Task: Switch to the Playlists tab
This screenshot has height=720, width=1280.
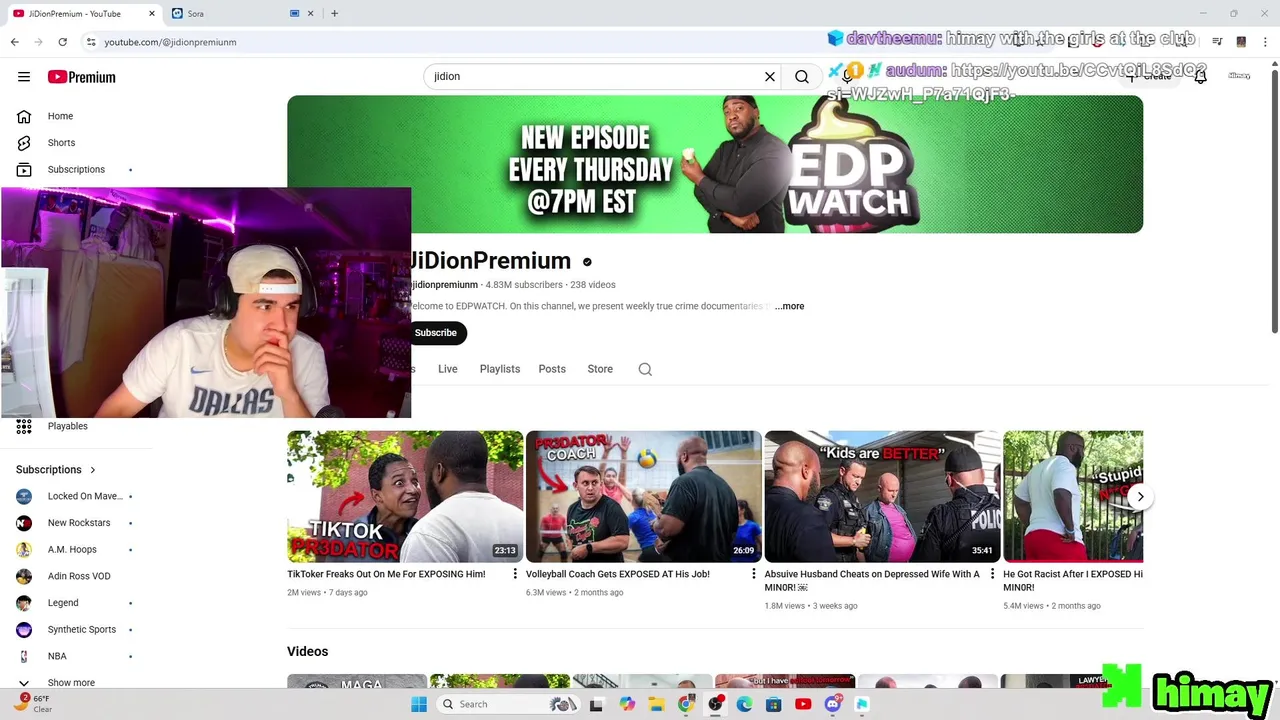Action: tap(500, 369)
